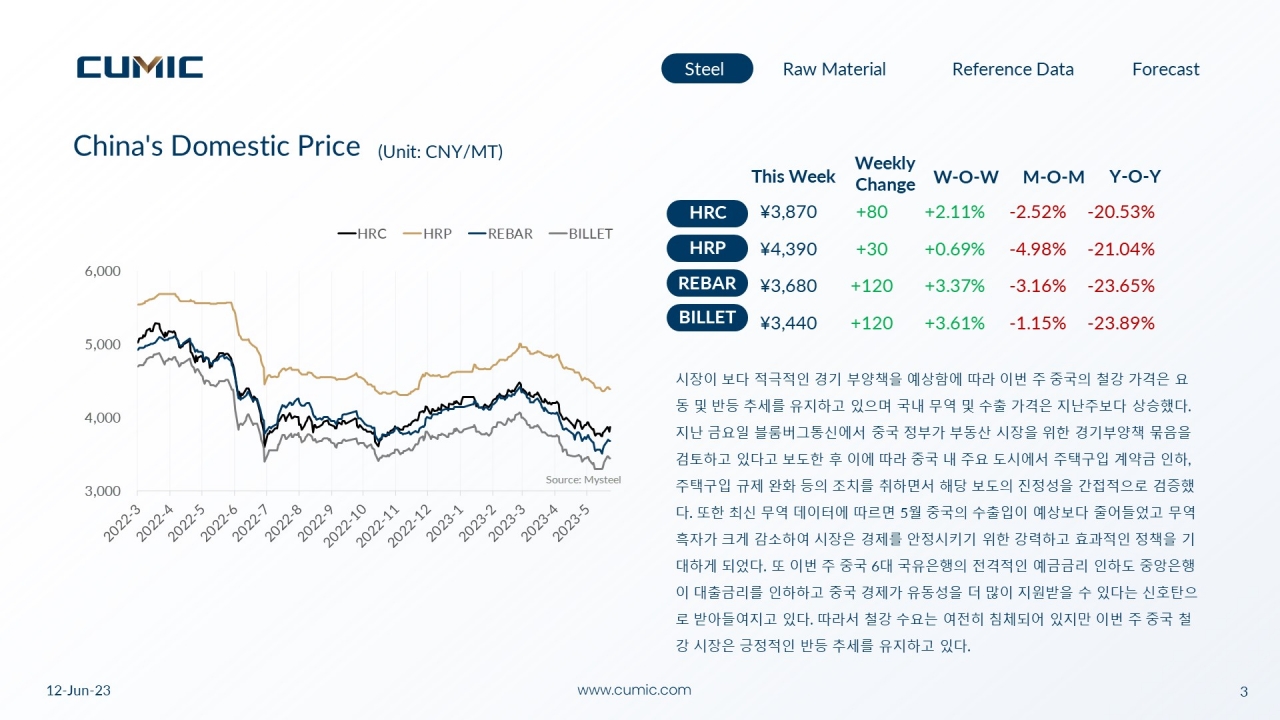Click the CUMIC logo
The image size is (1280, 720).
140,67
